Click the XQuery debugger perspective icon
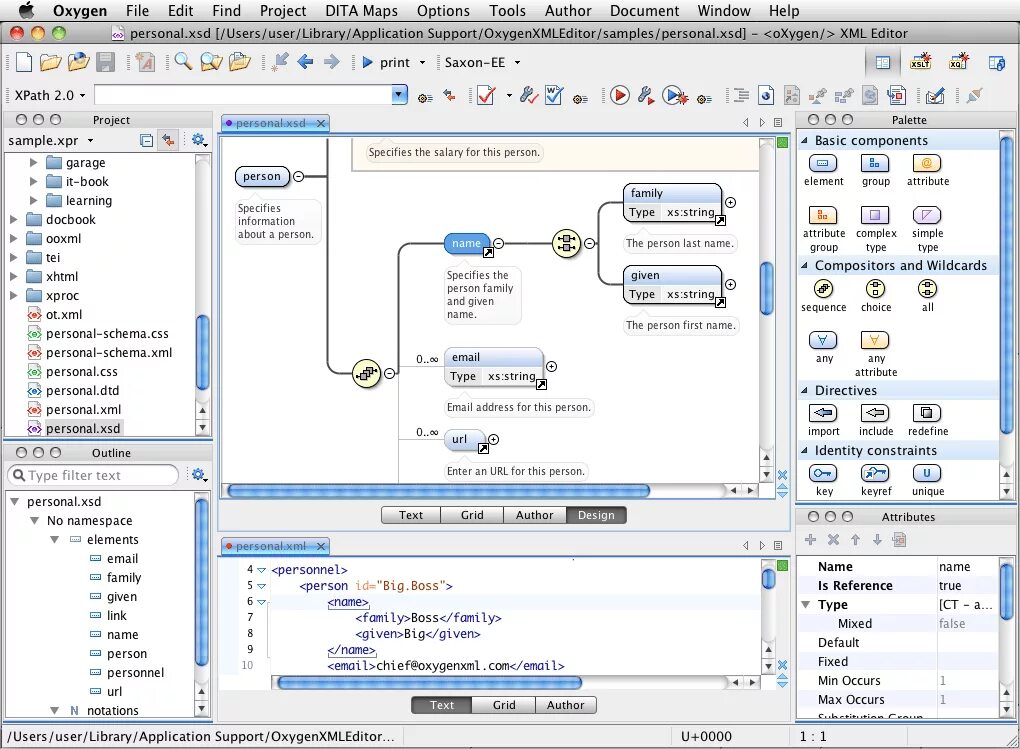Screen dimensions: 1020x749 (x=959, y=62)
